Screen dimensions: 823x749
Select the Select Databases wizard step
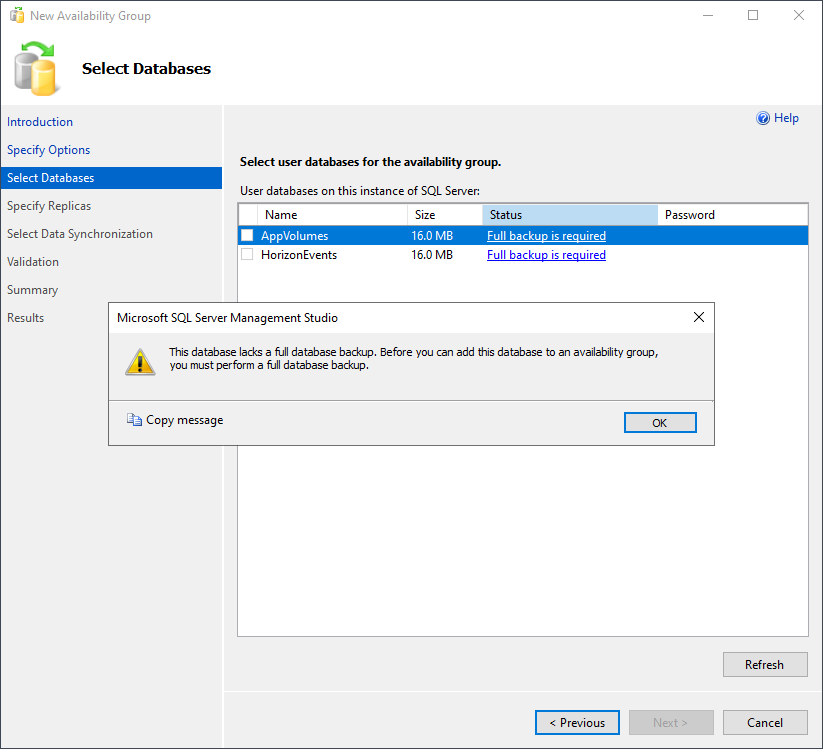[50, 178]
